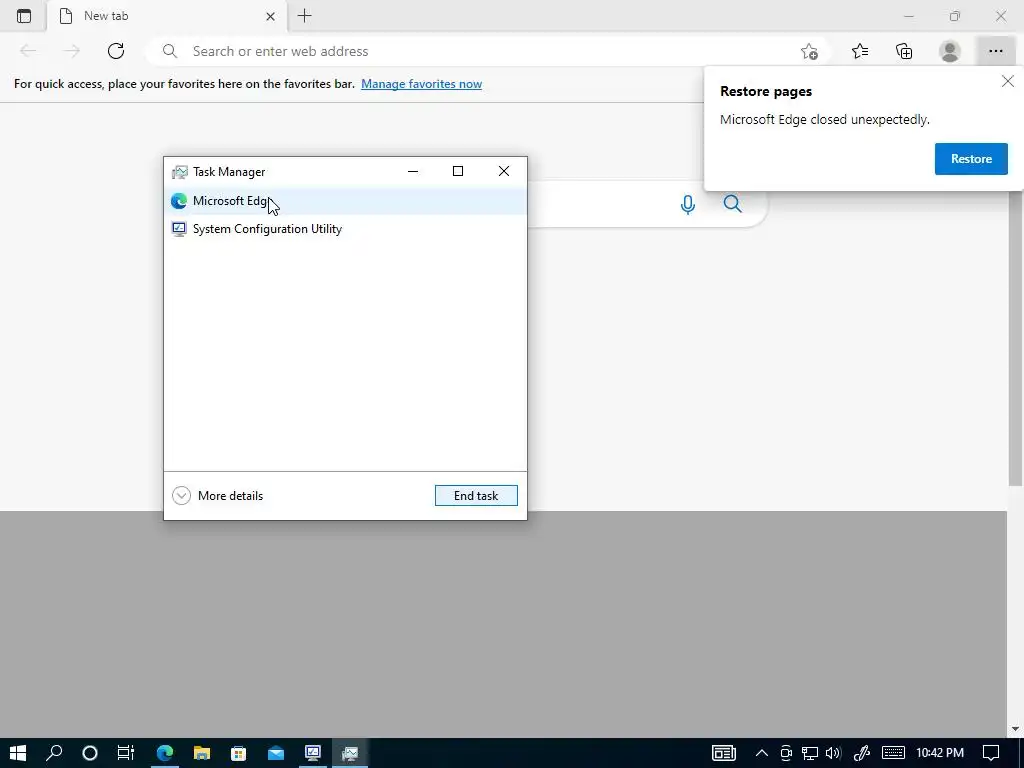Screen dimensions: 1024x768
Task: Show hidden tray icons chevron
Action: (x=761, y=753)
